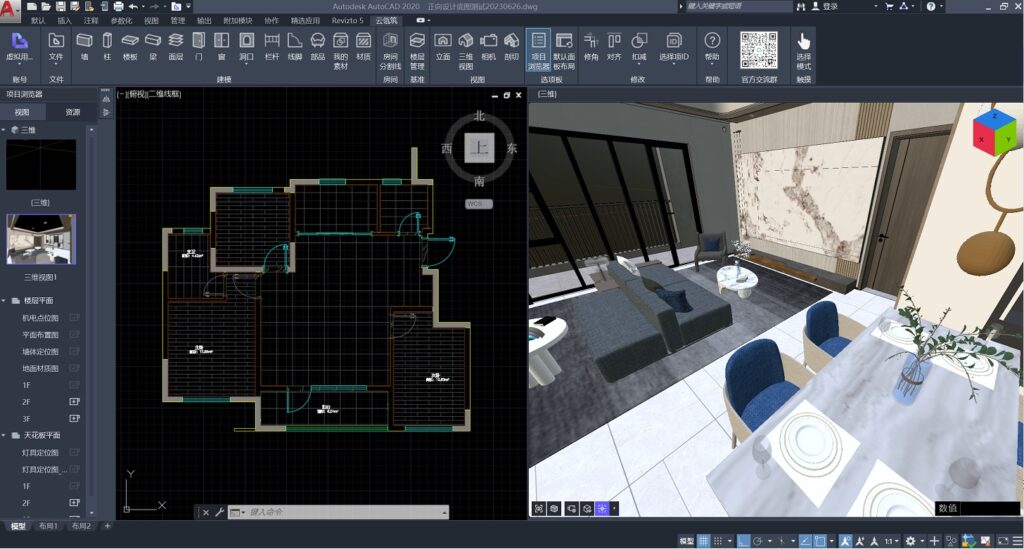Image resolution: width=1024 pixels, height=549 pixels.
Task: Collapse the 楼层平面 tree section
Action: pos(6,300)
